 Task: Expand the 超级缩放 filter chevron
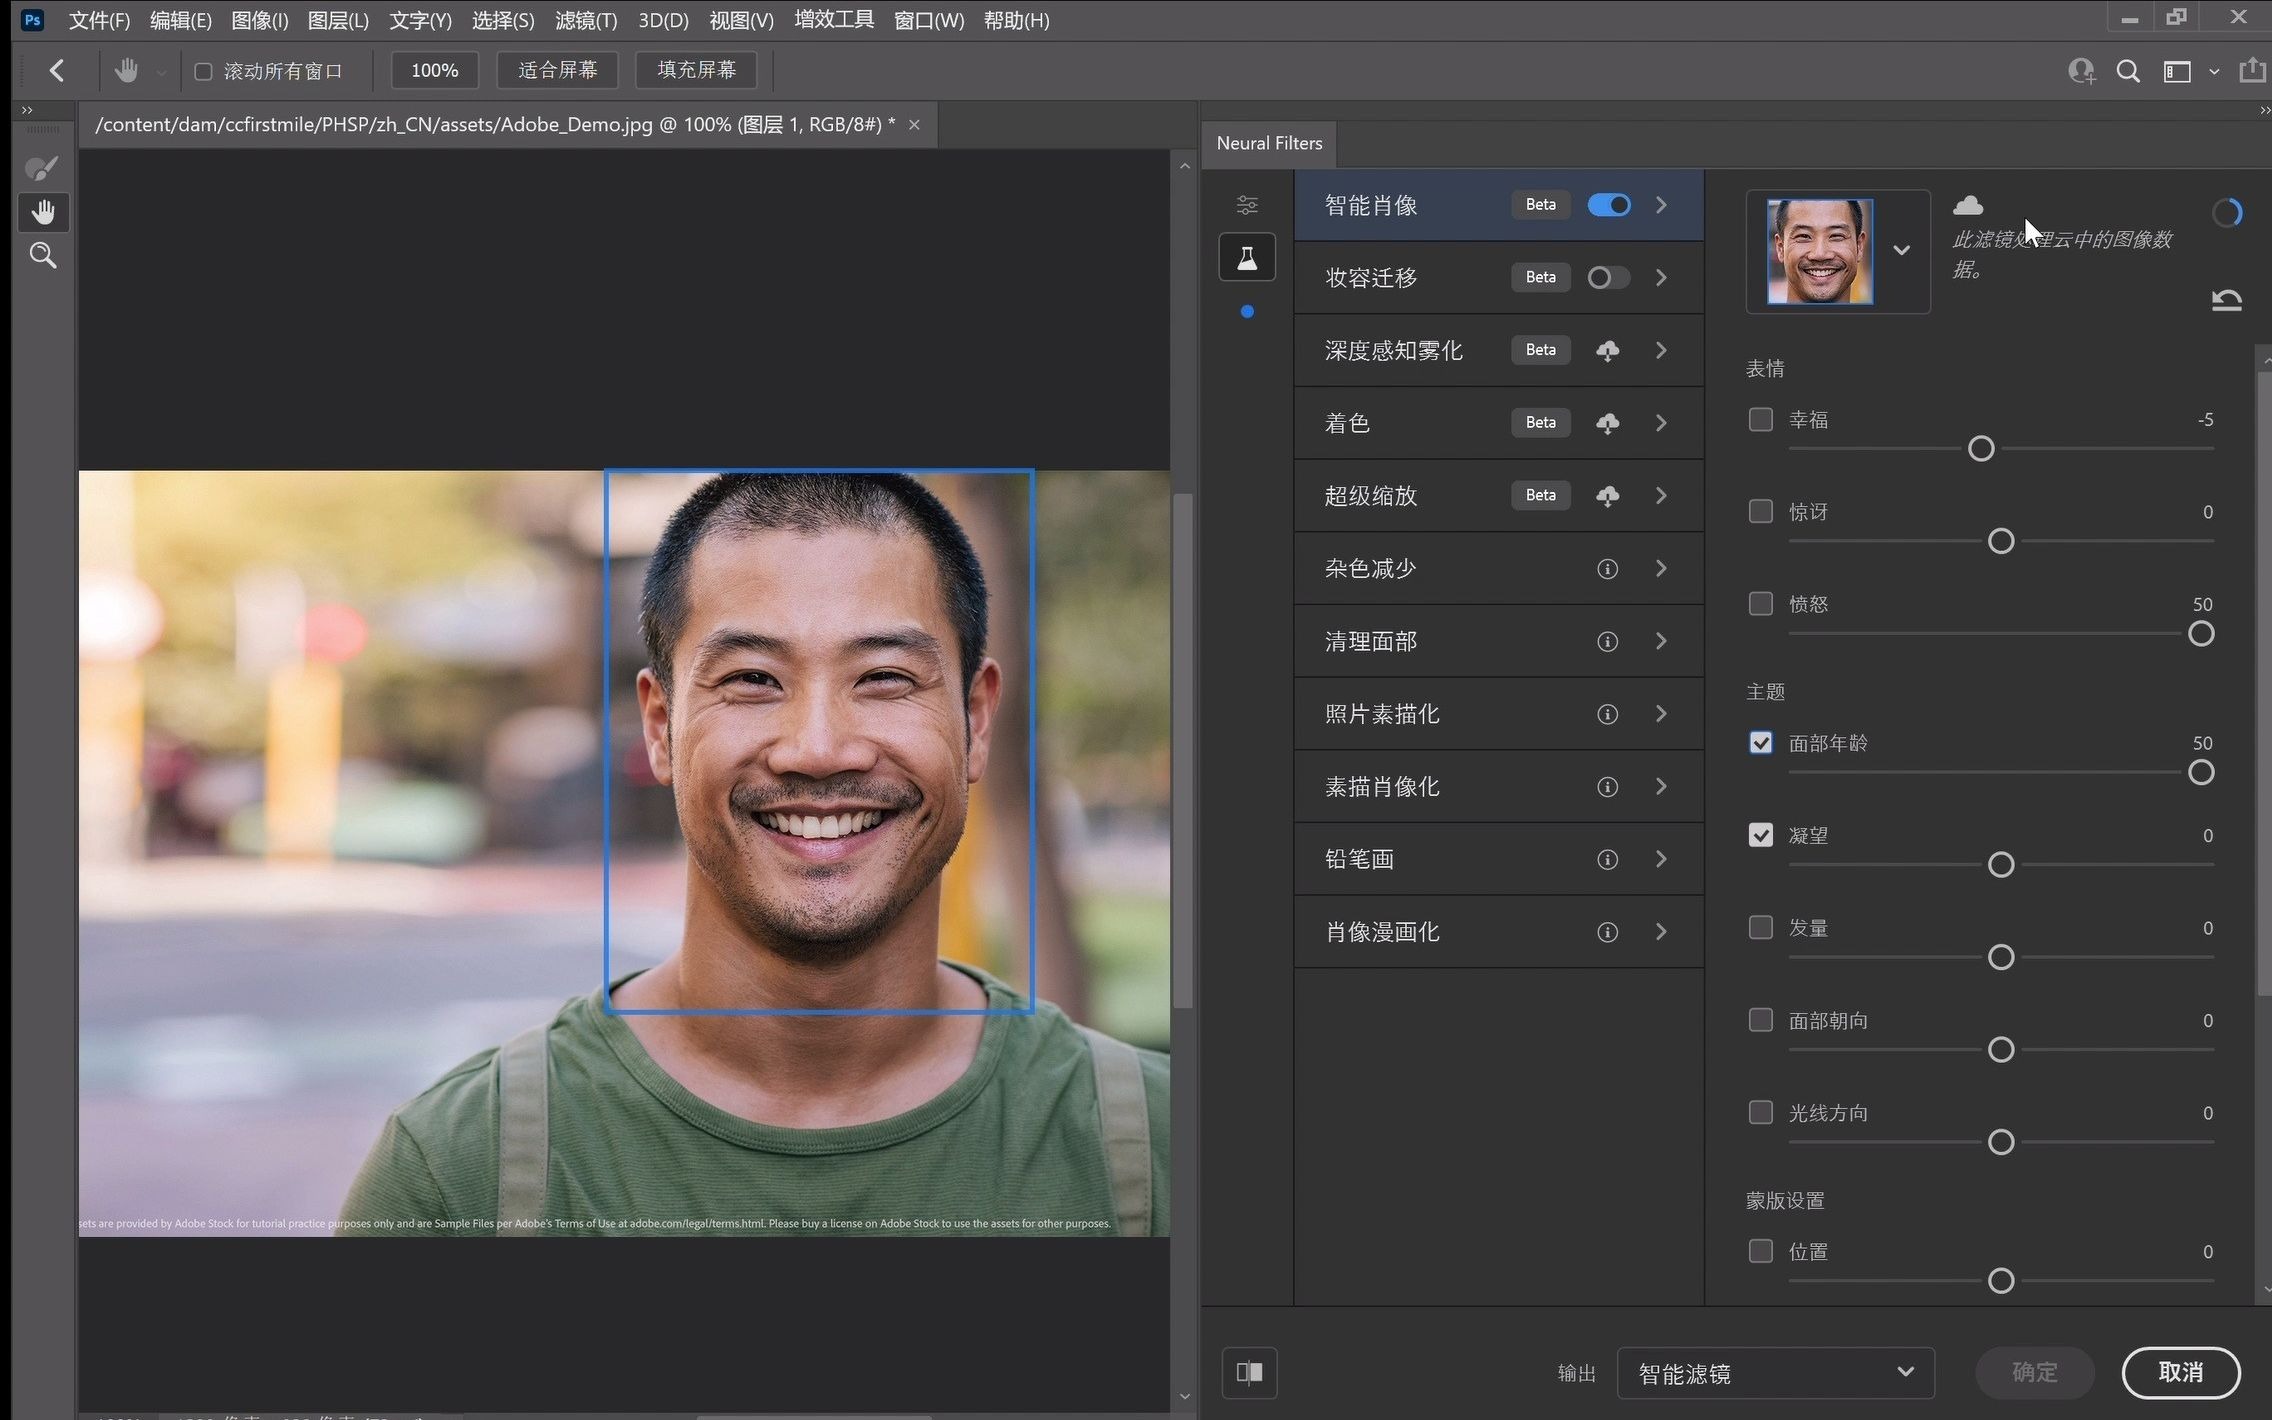(x=1661, y=495)
